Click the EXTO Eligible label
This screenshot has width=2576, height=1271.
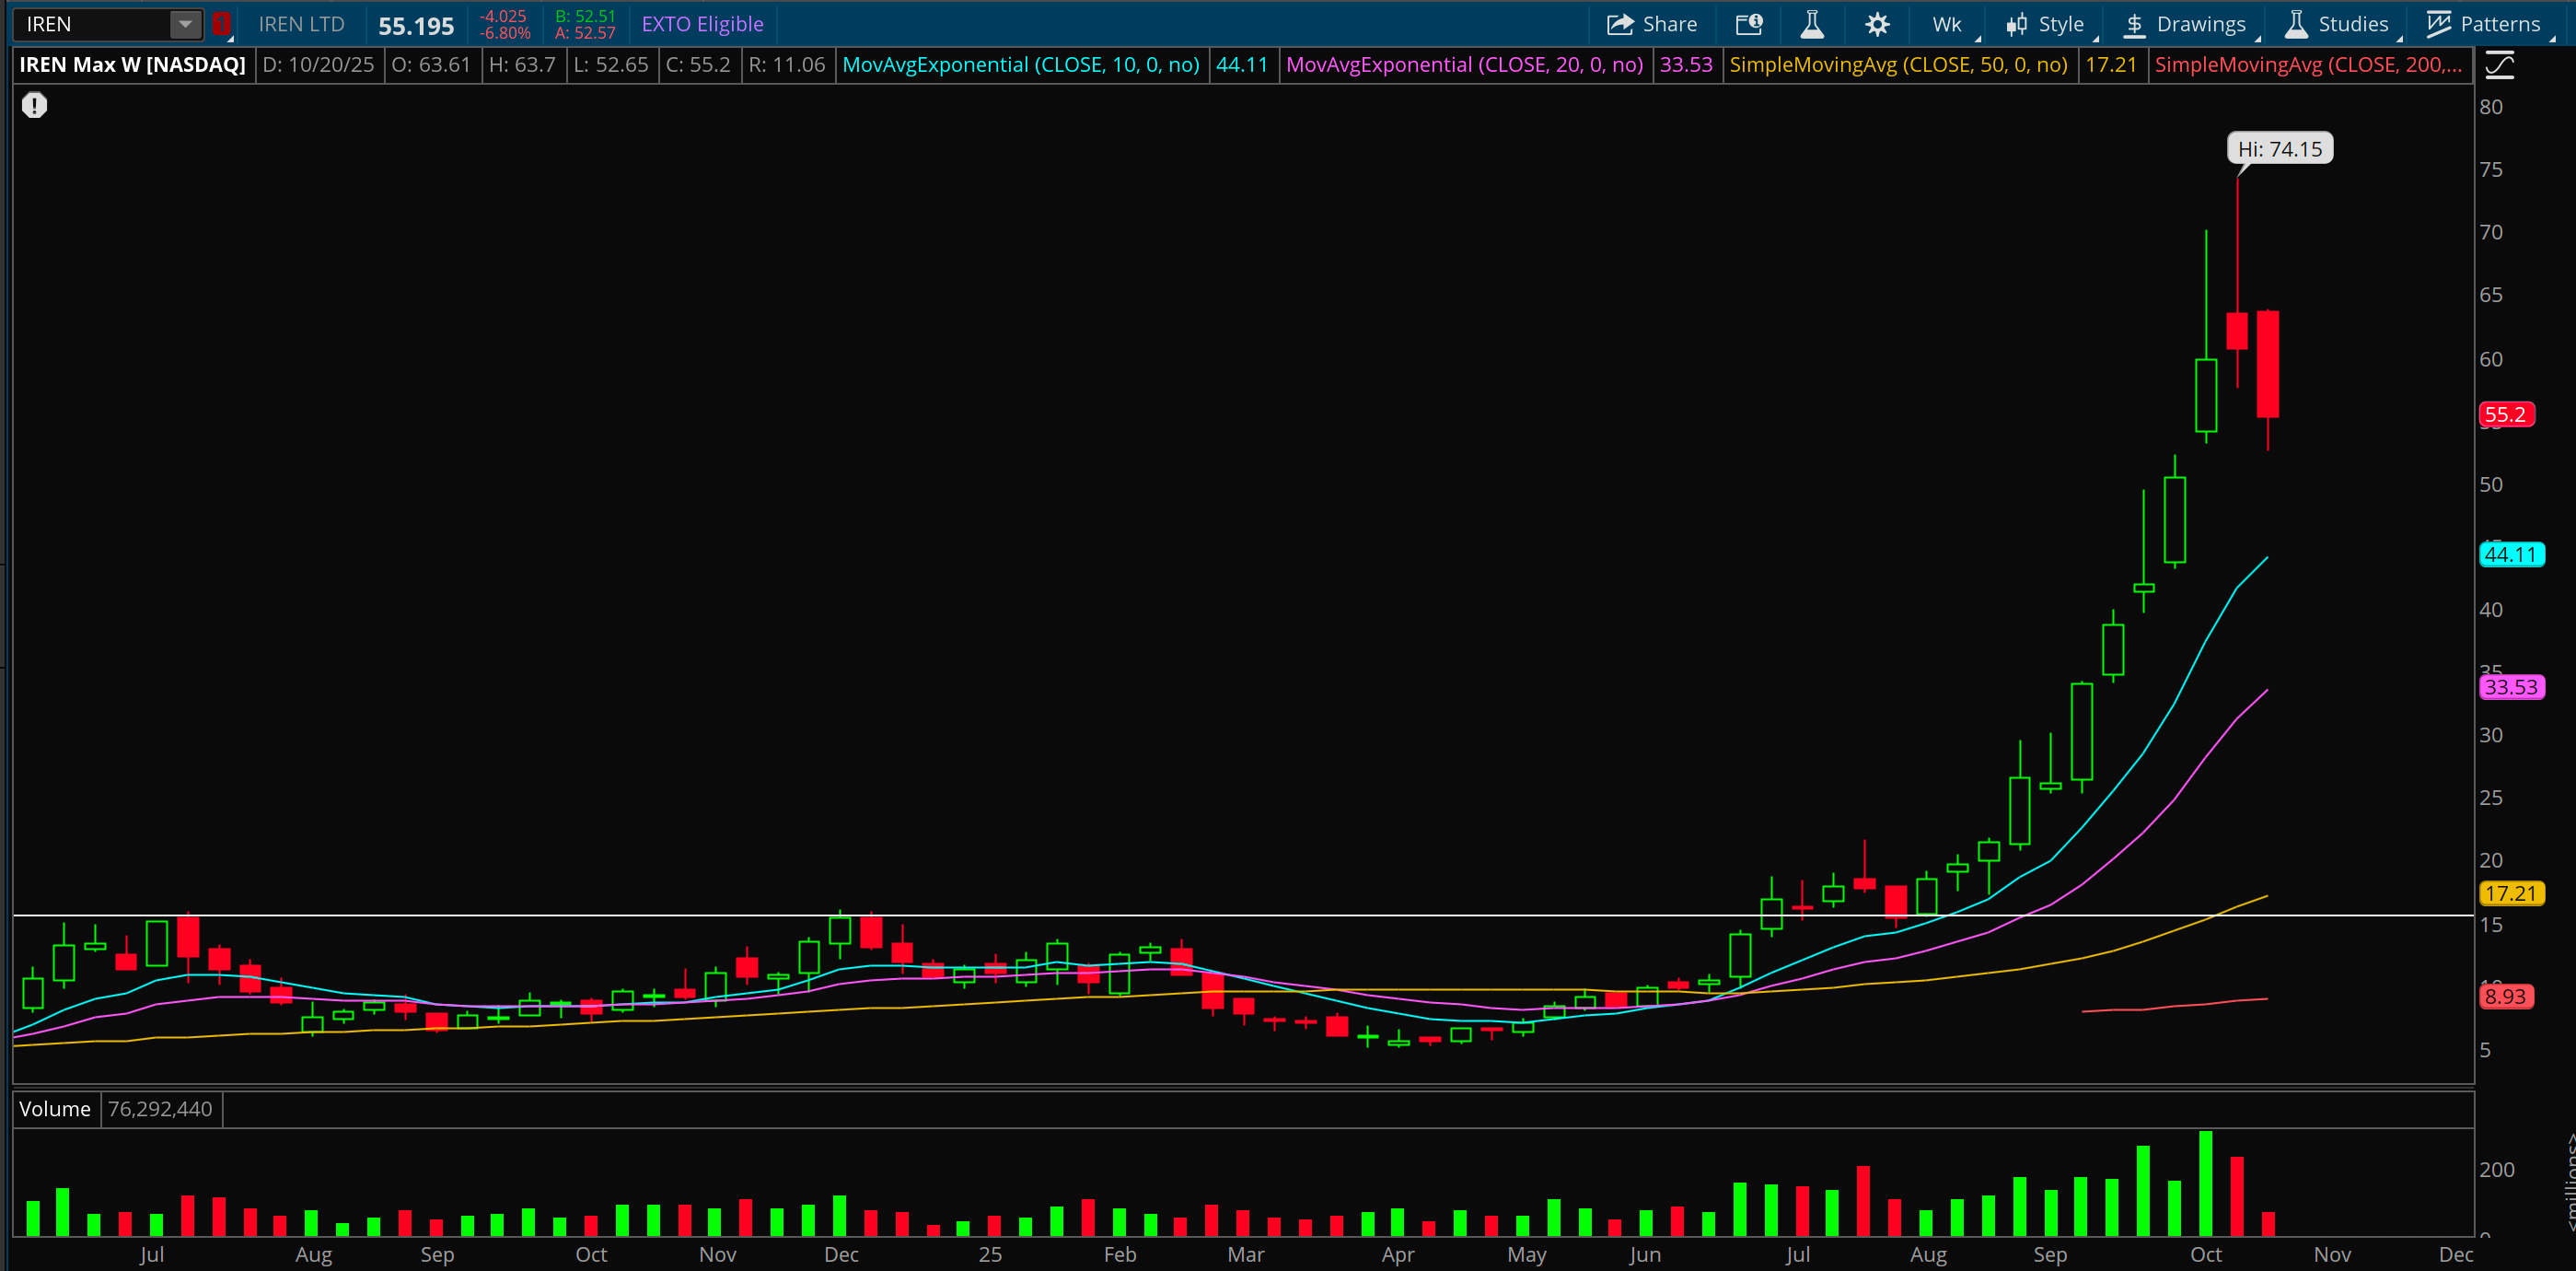tap(702, 24)
